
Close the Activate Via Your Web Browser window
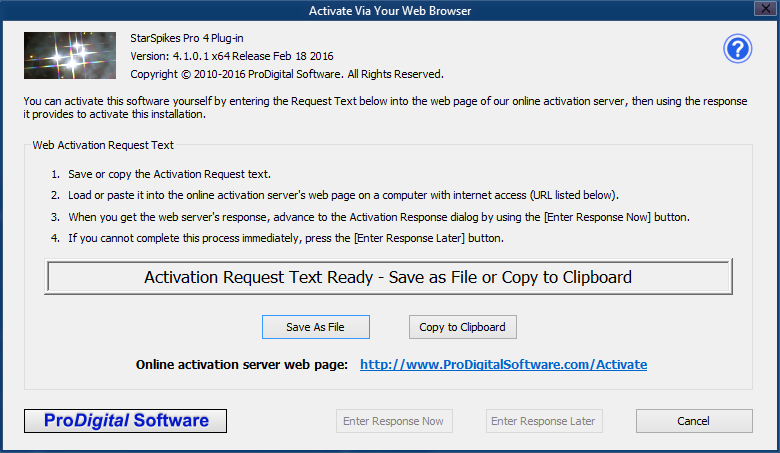point(766,8)
